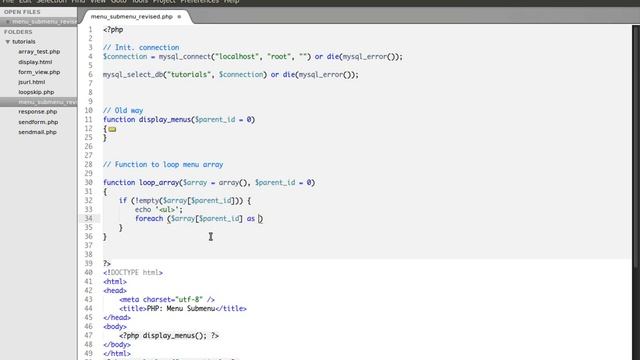This screenshot has height=360, width=640.
Task: Click the "localhost" string on line 4
Action: pyautogui.click(x=237, y=57)
